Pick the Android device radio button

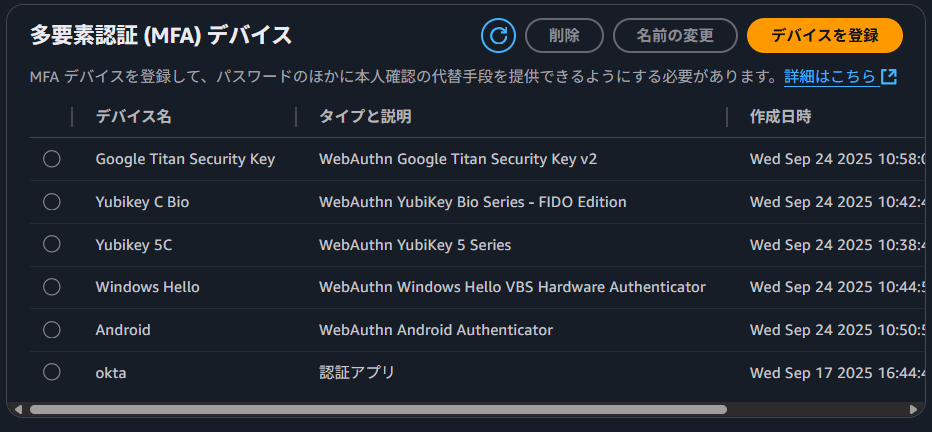click(52, 330)
